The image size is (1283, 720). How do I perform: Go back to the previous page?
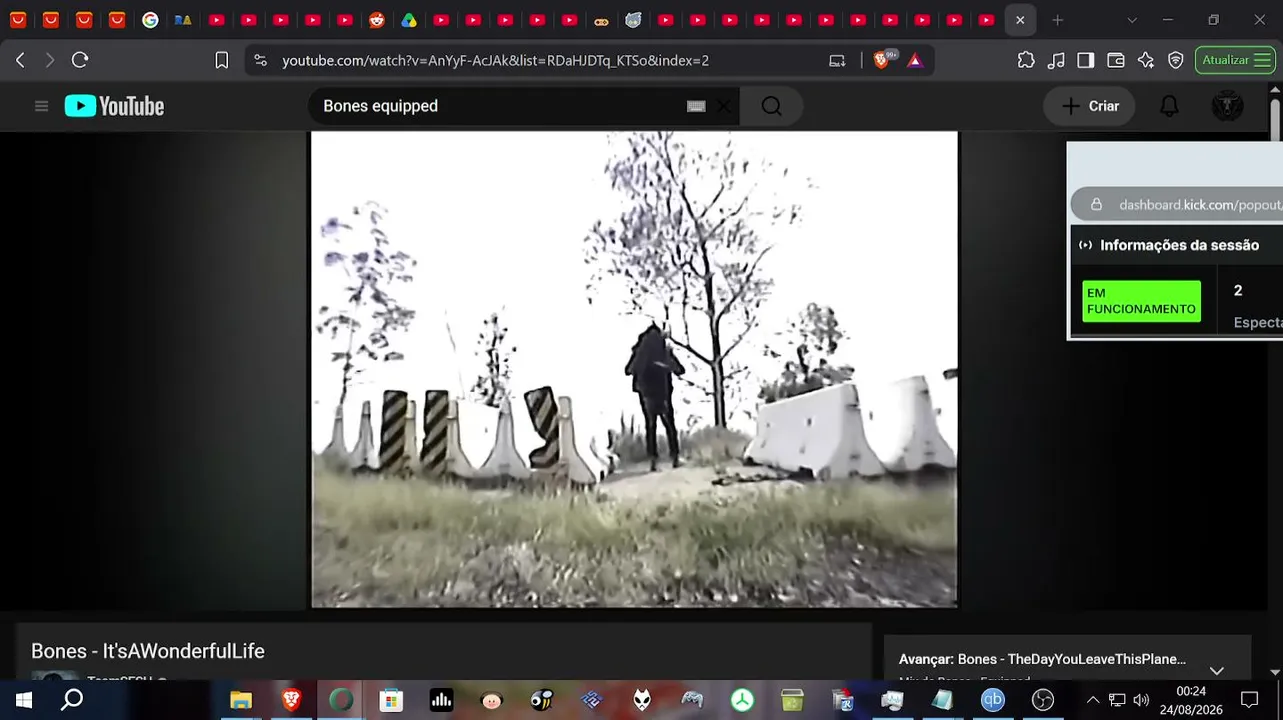click(20, 60)
